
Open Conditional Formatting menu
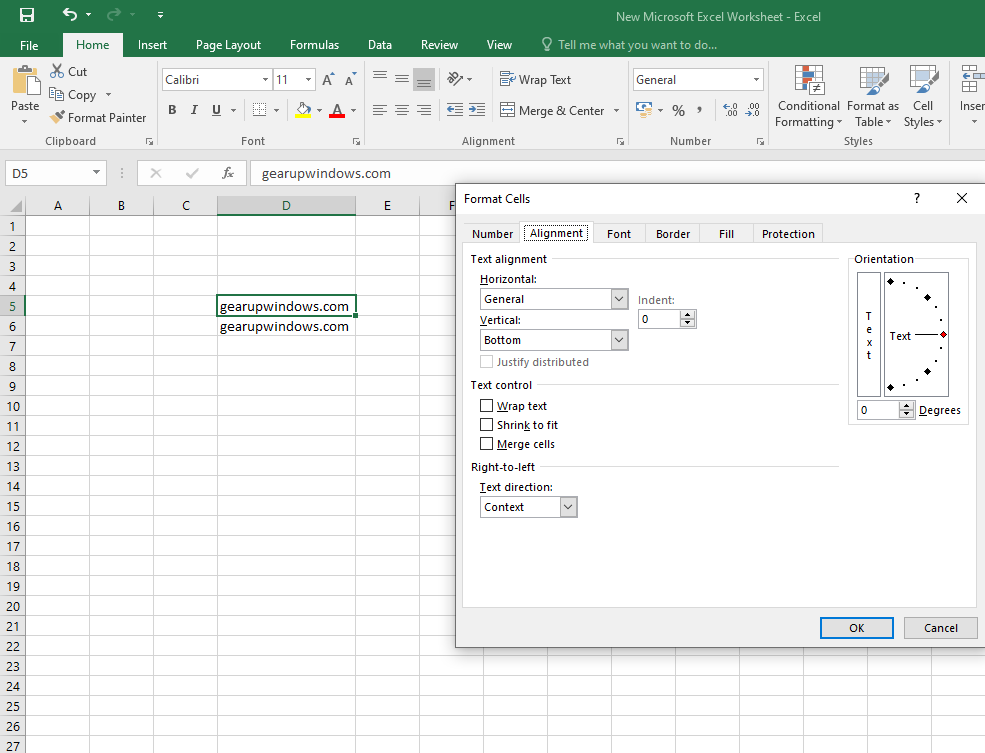tap(808, 96)
